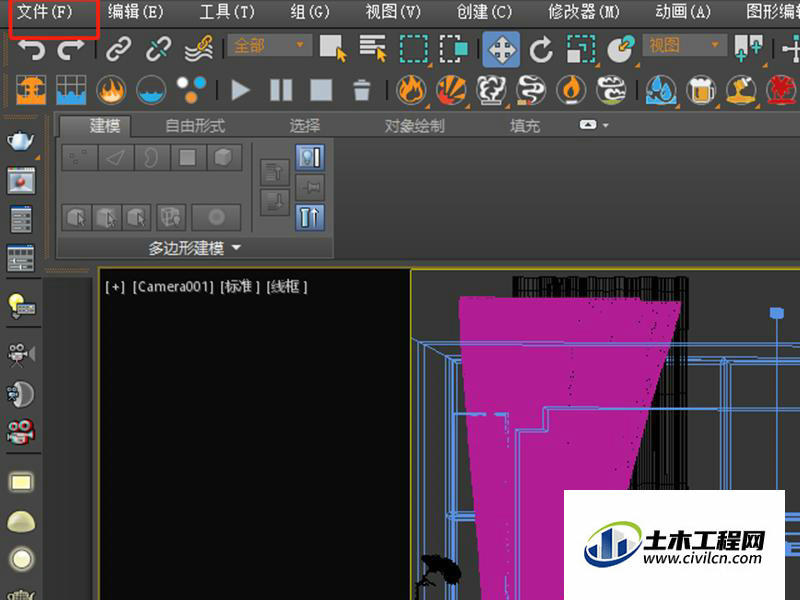Click the blue water grid icon
The height and width of the screenshot is (600, 800).
(x=71, y=90)
